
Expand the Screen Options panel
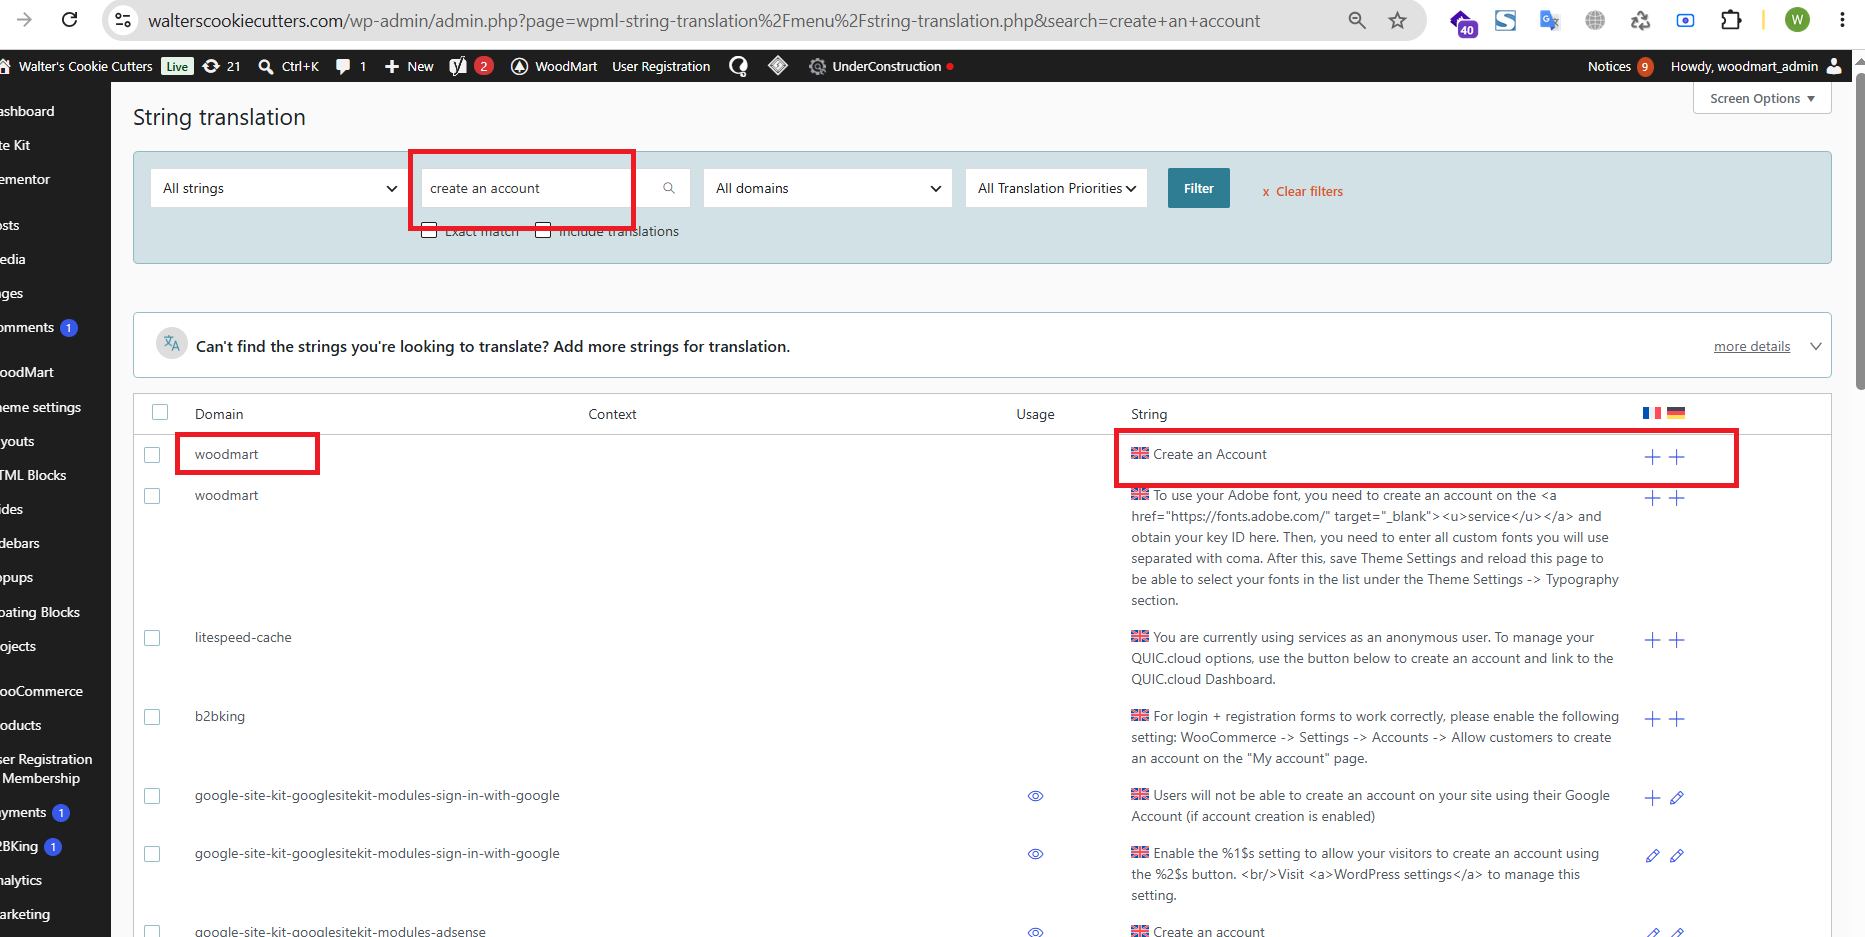(x=1762, y=98)
